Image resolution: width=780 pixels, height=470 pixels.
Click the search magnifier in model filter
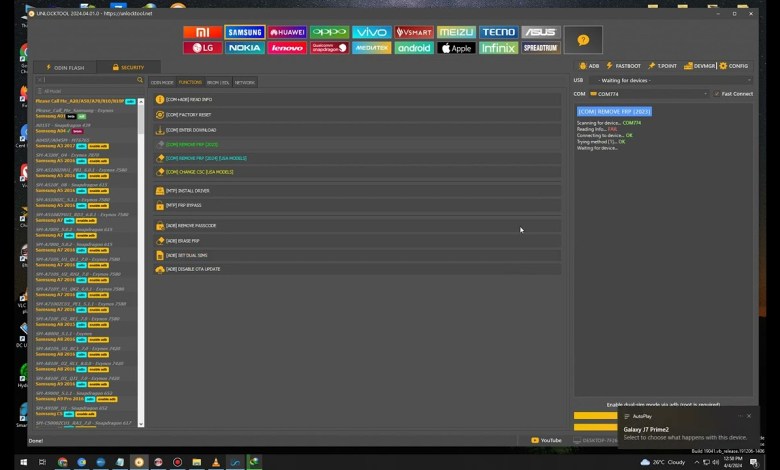[140, 80]
